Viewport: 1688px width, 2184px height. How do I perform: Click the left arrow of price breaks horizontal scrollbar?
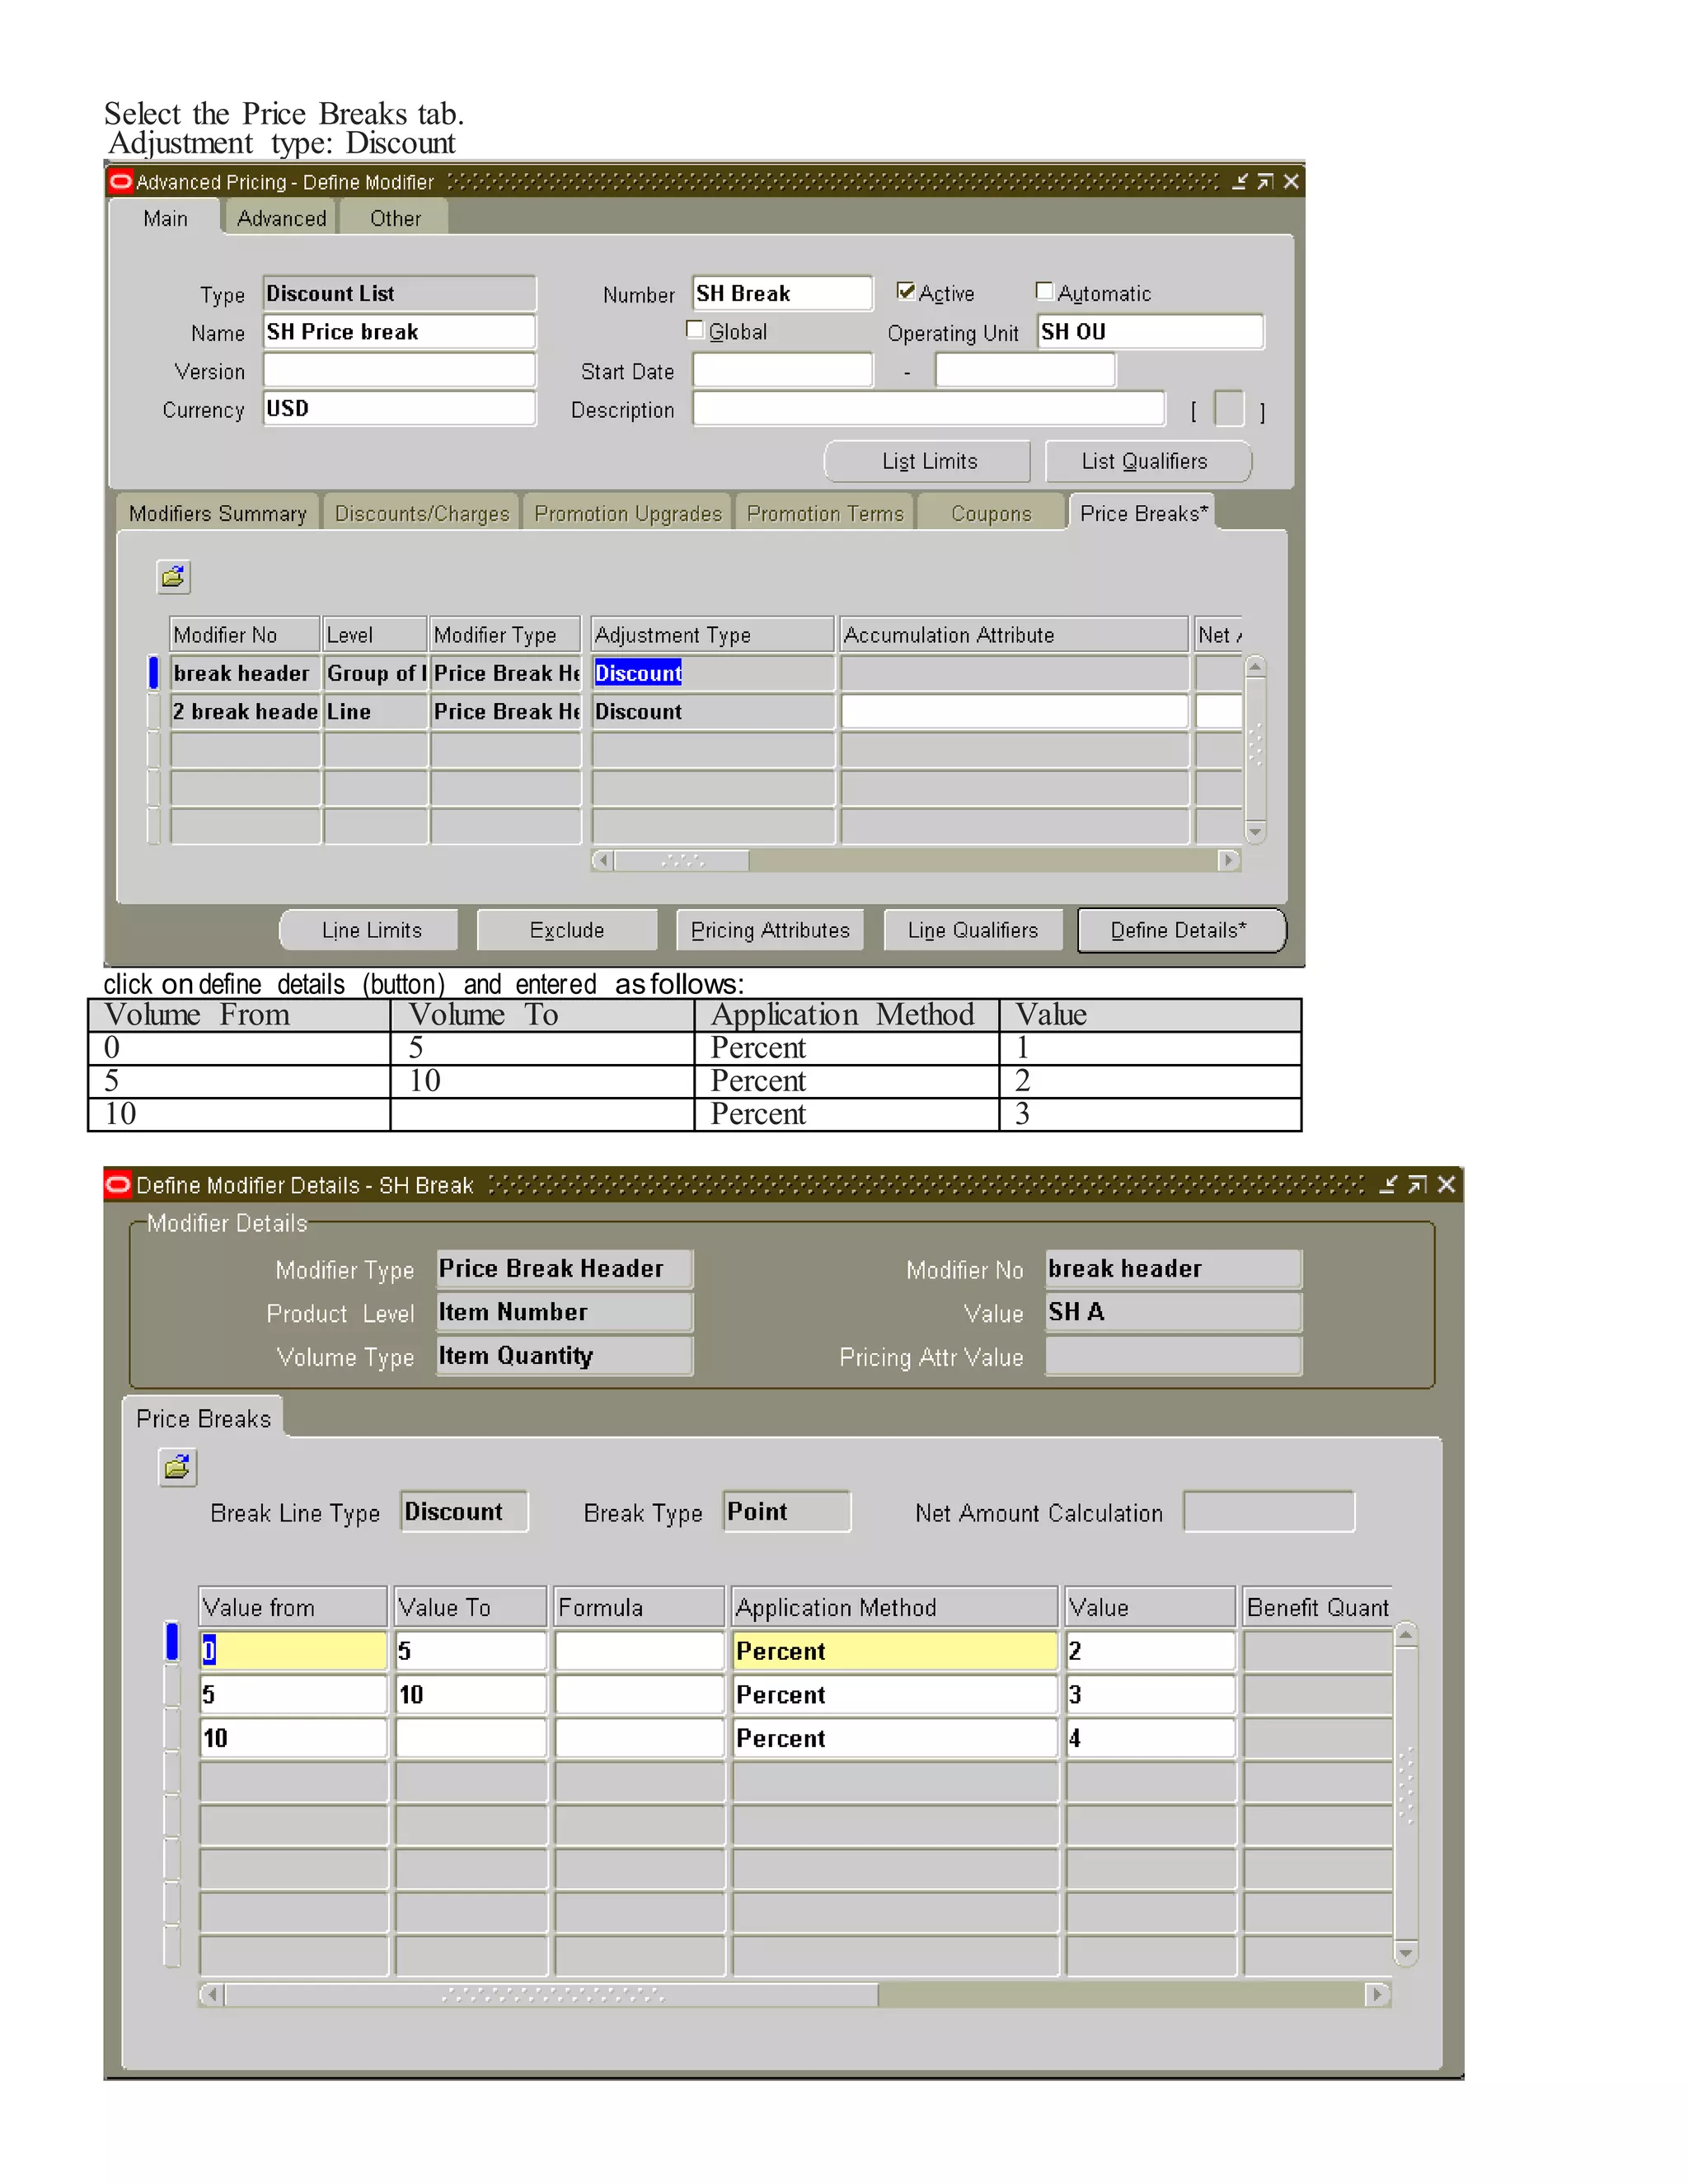click(x=211, y=1994)
